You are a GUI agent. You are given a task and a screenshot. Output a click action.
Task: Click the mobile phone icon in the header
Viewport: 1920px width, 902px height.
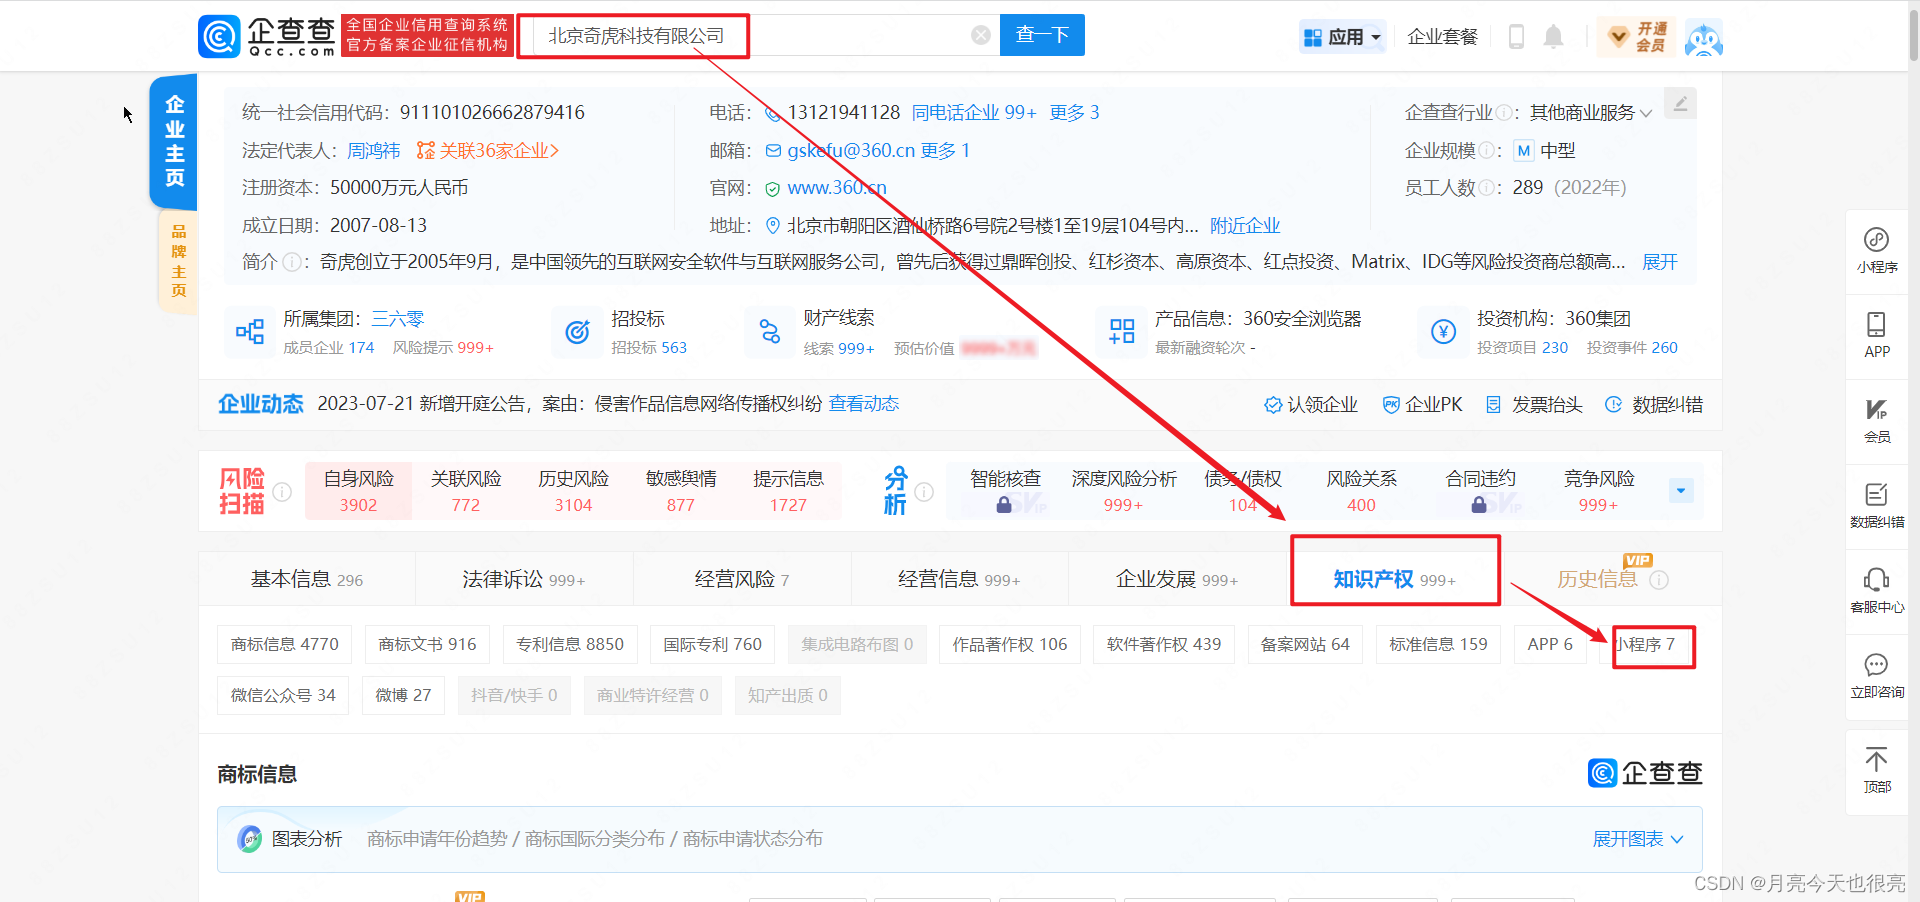pos(1516,37)
